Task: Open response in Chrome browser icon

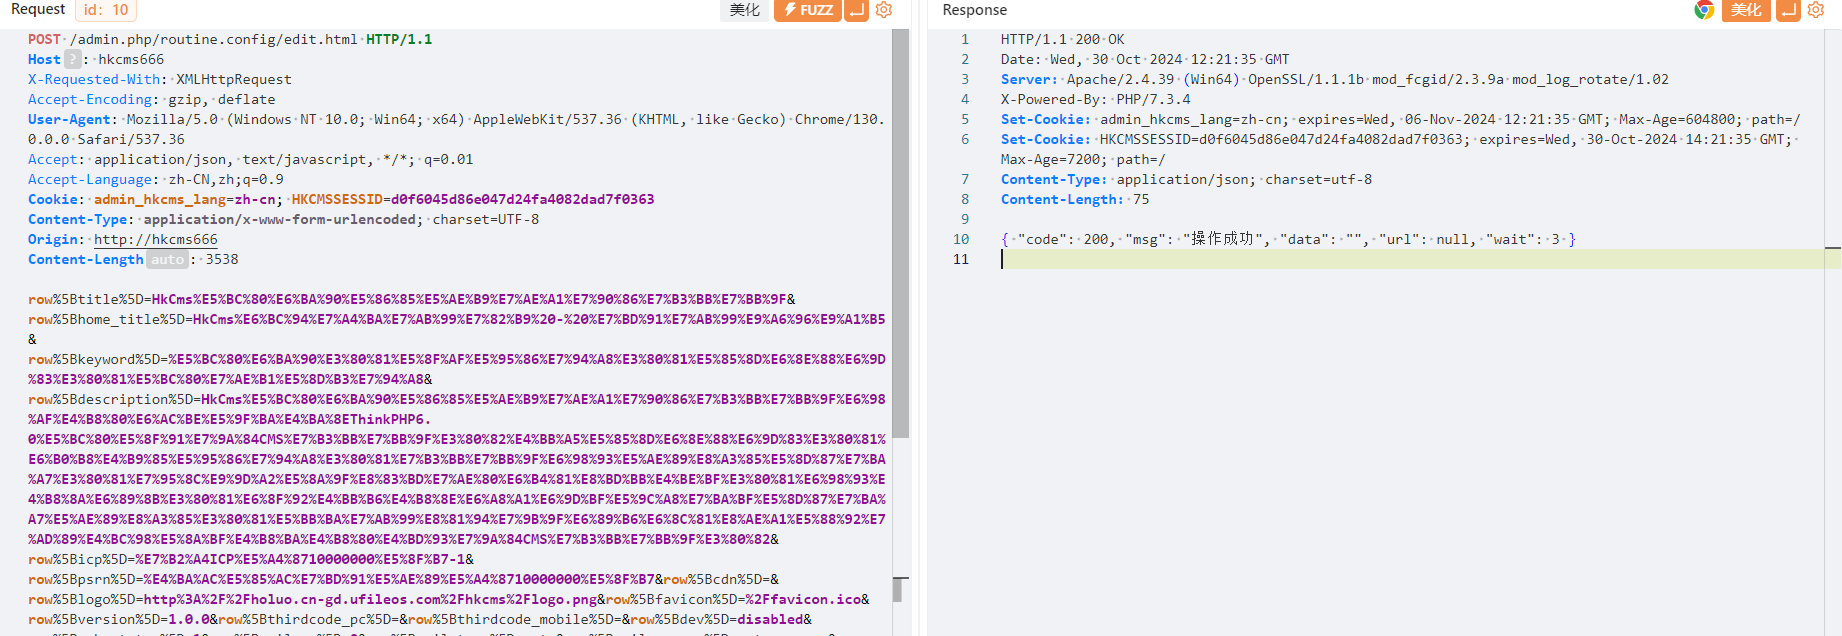Action: (1704, 10)
